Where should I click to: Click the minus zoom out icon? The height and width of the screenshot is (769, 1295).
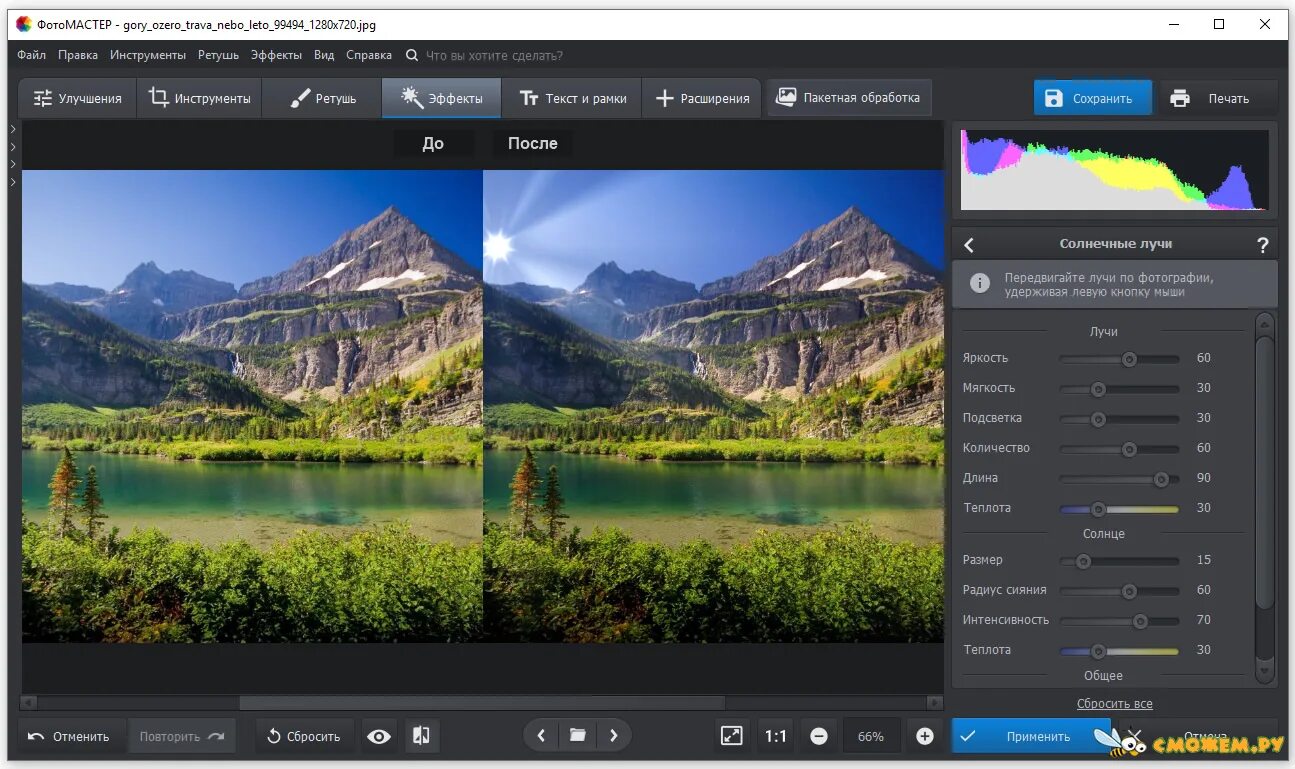tap(819, 736)
